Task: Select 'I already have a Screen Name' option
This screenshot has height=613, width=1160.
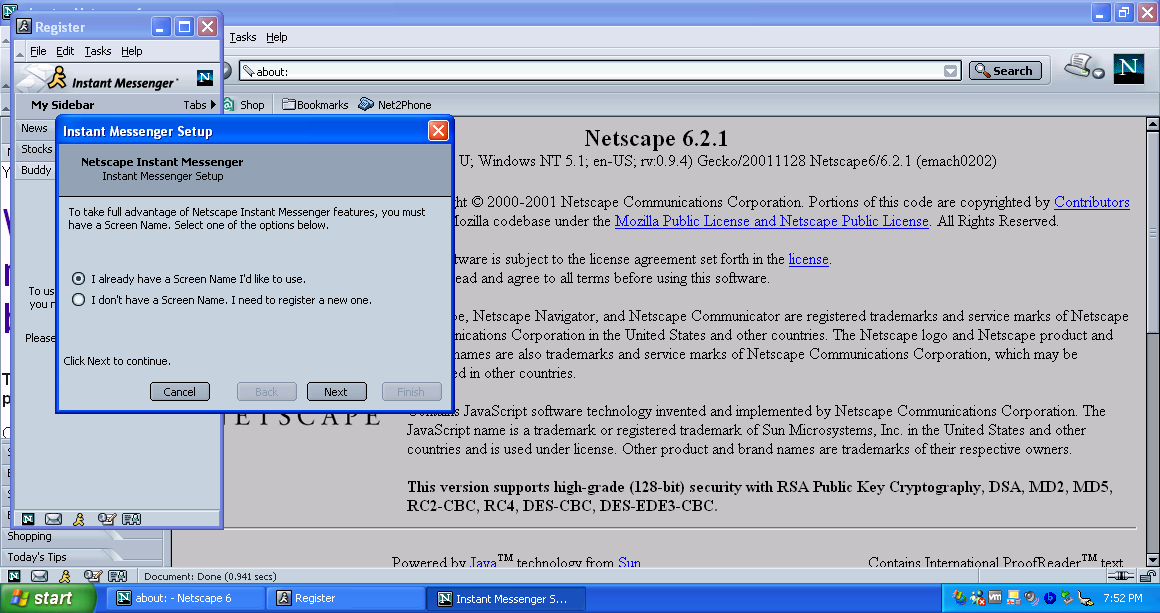Action: 79,279
